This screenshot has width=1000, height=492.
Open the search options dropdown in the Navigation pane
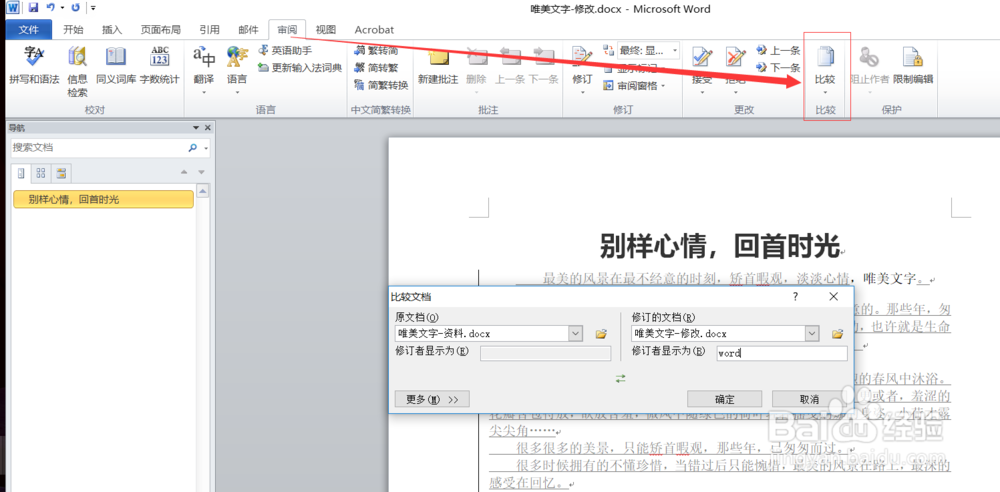click(x=206, y=148)
